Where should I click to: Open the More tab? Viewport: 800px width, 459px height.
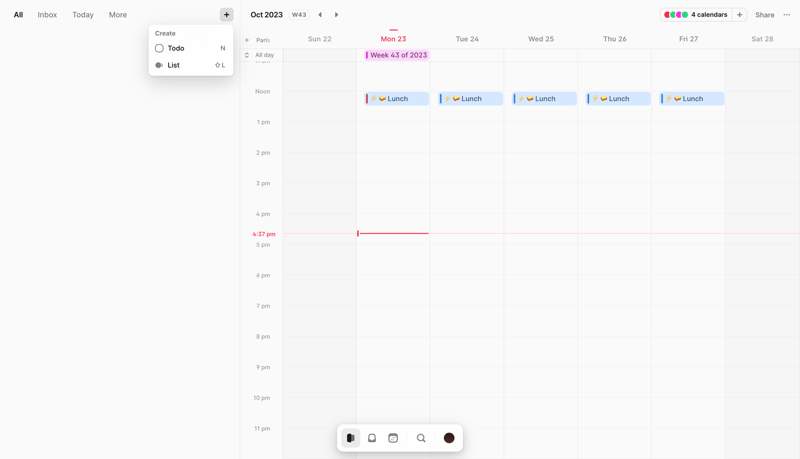118,15
